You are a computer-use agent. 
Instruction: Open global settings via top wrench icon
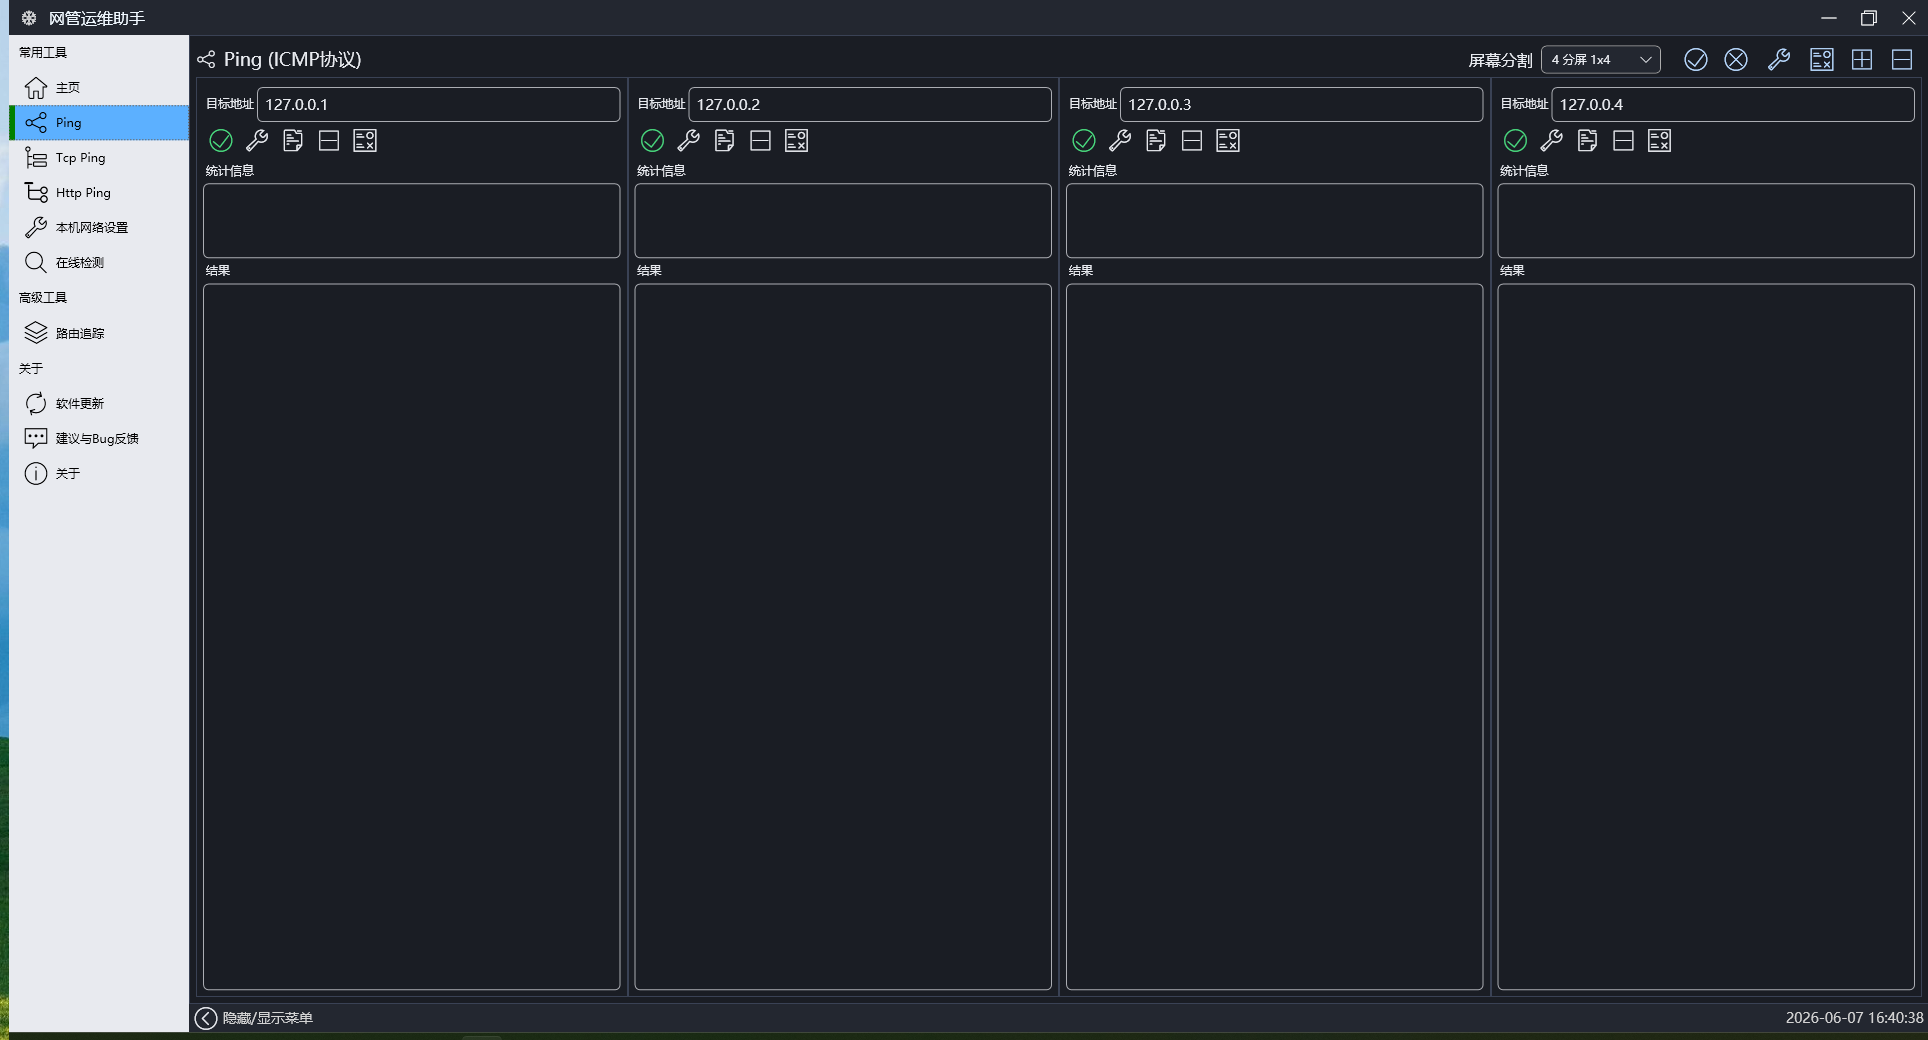[x=1779, y=60]
